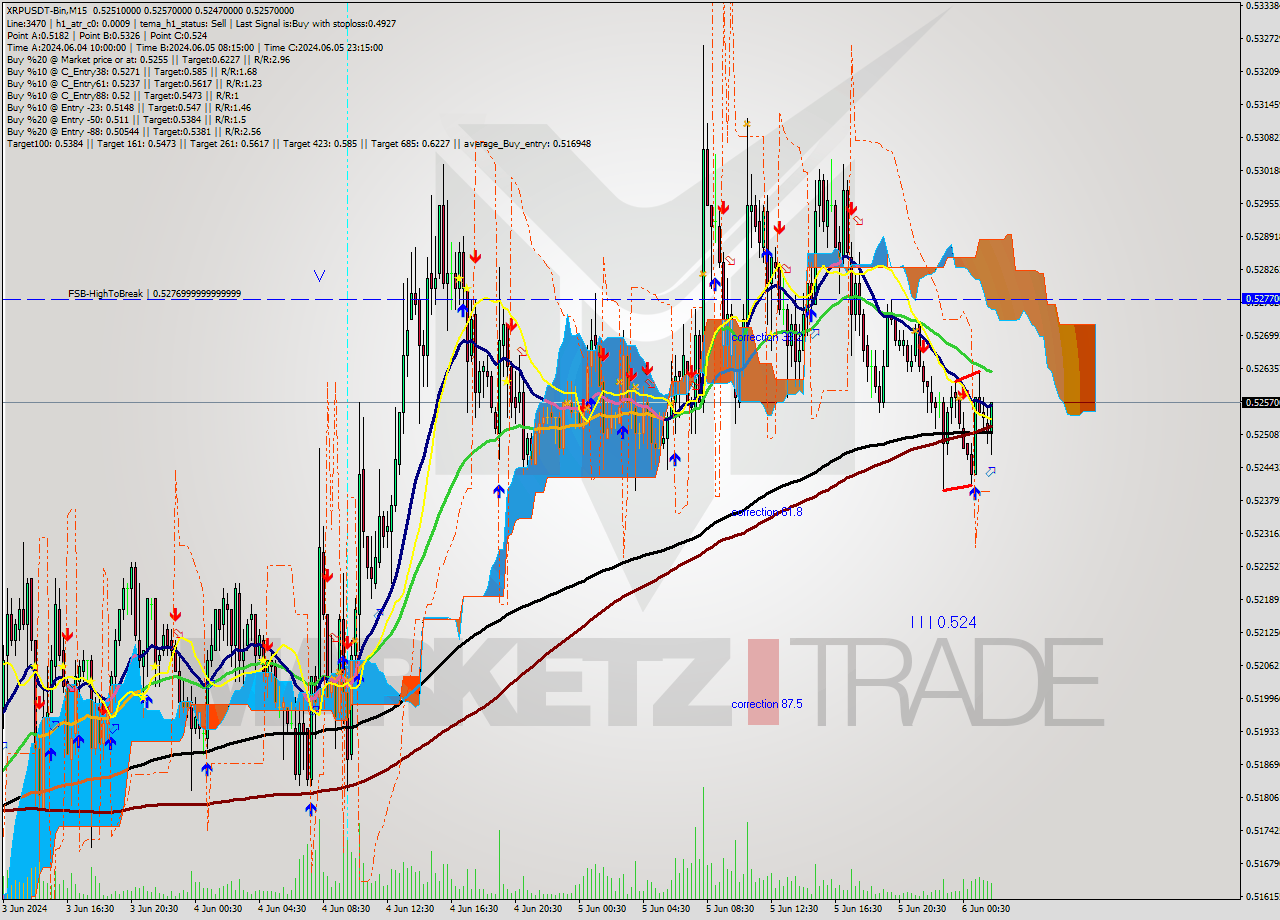Click the '6 Jun 00:30' time label
Viewport: 1280px width, 920px height.
tap(985, 909)
